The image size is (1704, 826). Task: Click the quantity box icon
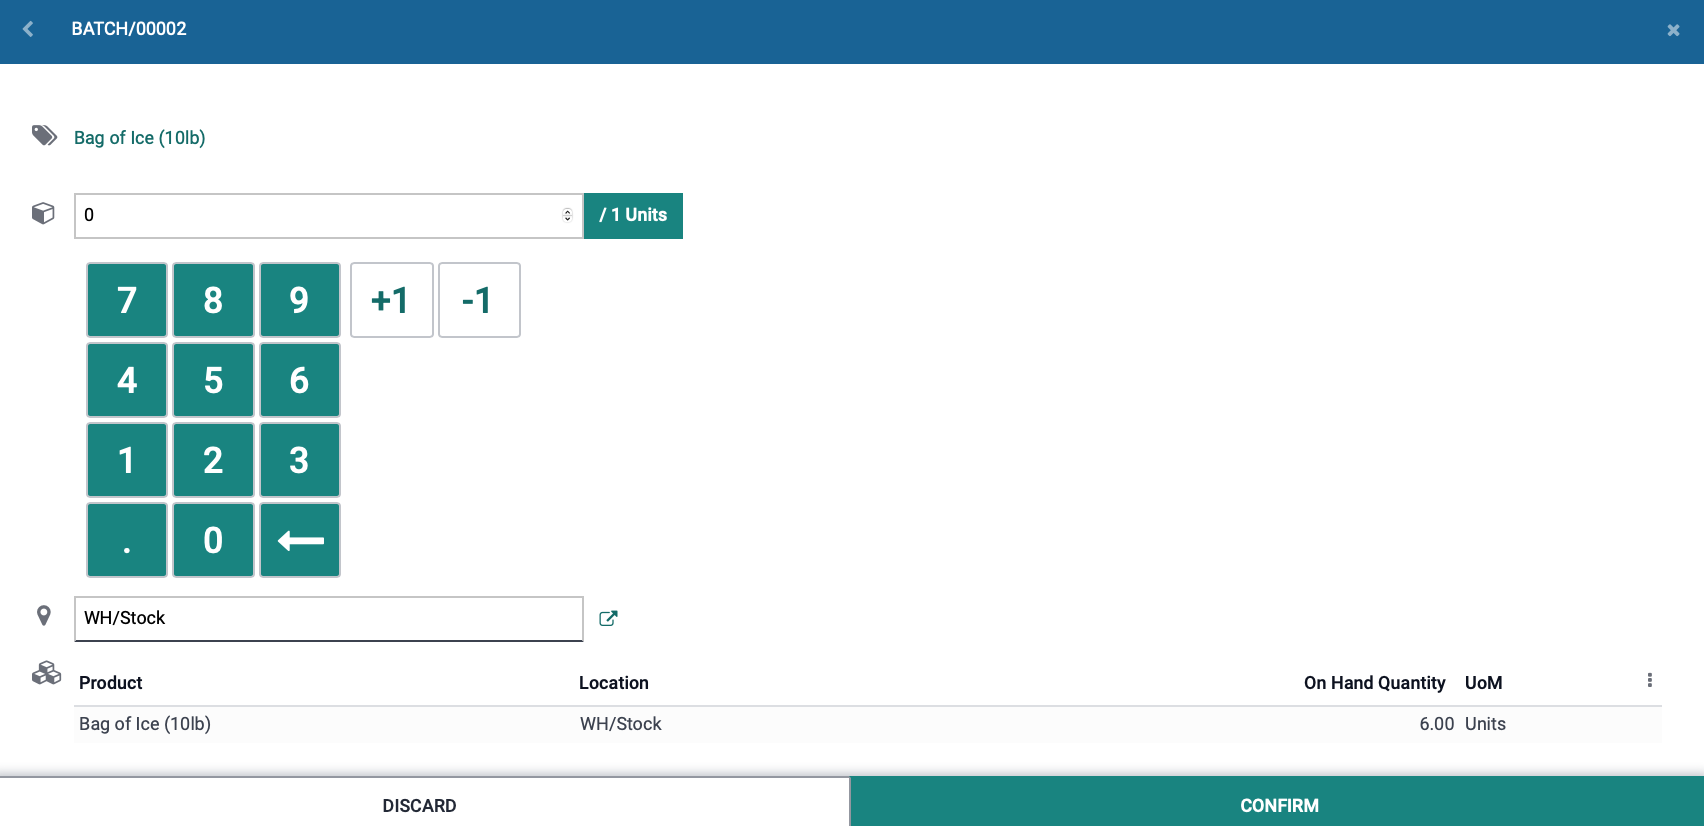point(43,213)
